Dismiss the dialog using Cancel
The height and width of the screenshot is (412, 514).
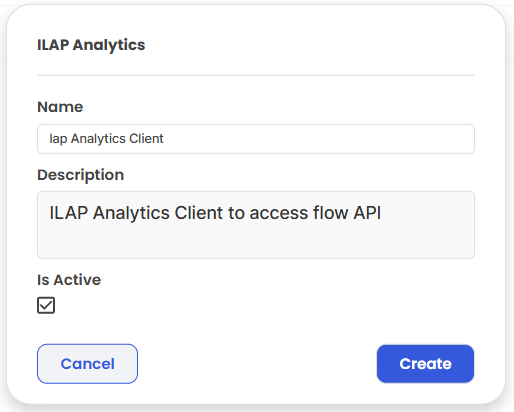click(x=87, y=364)
